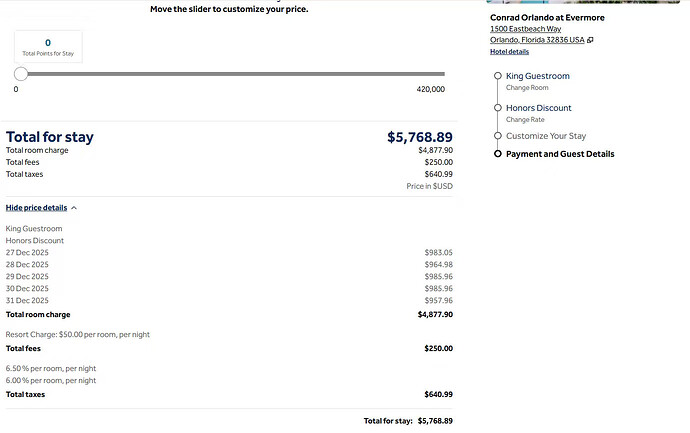Hide price details link

(37, 208)
